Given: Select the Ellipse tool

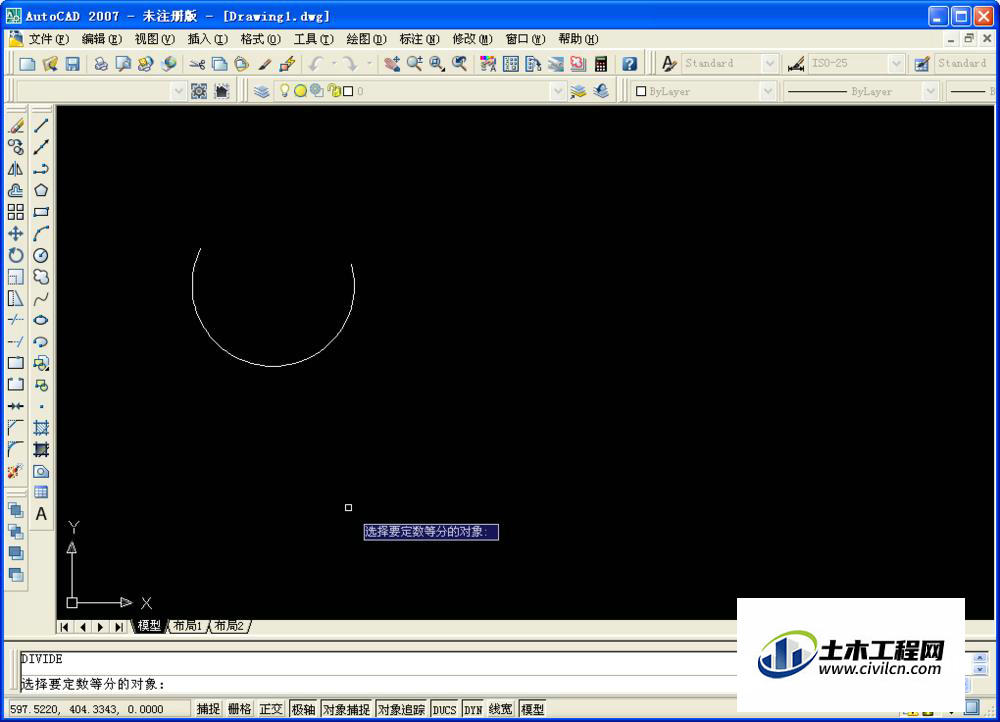Looking at the screenshot, I should click(x=41, y=320).
